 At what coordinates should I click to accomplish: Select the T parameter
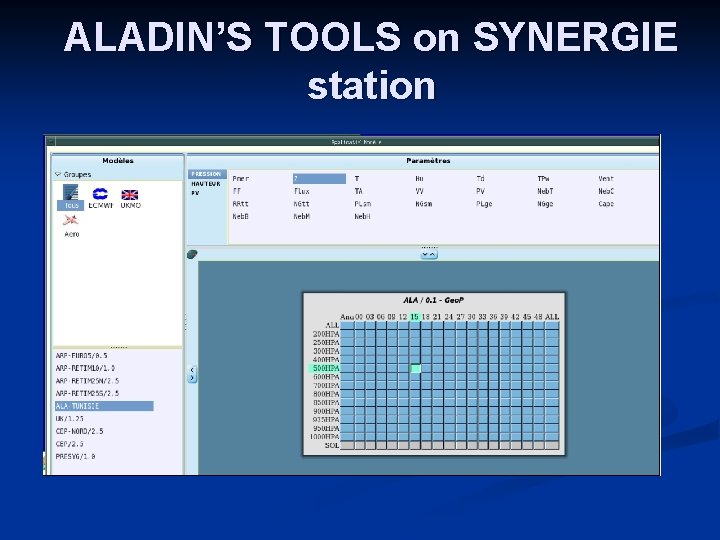point(357,179)
